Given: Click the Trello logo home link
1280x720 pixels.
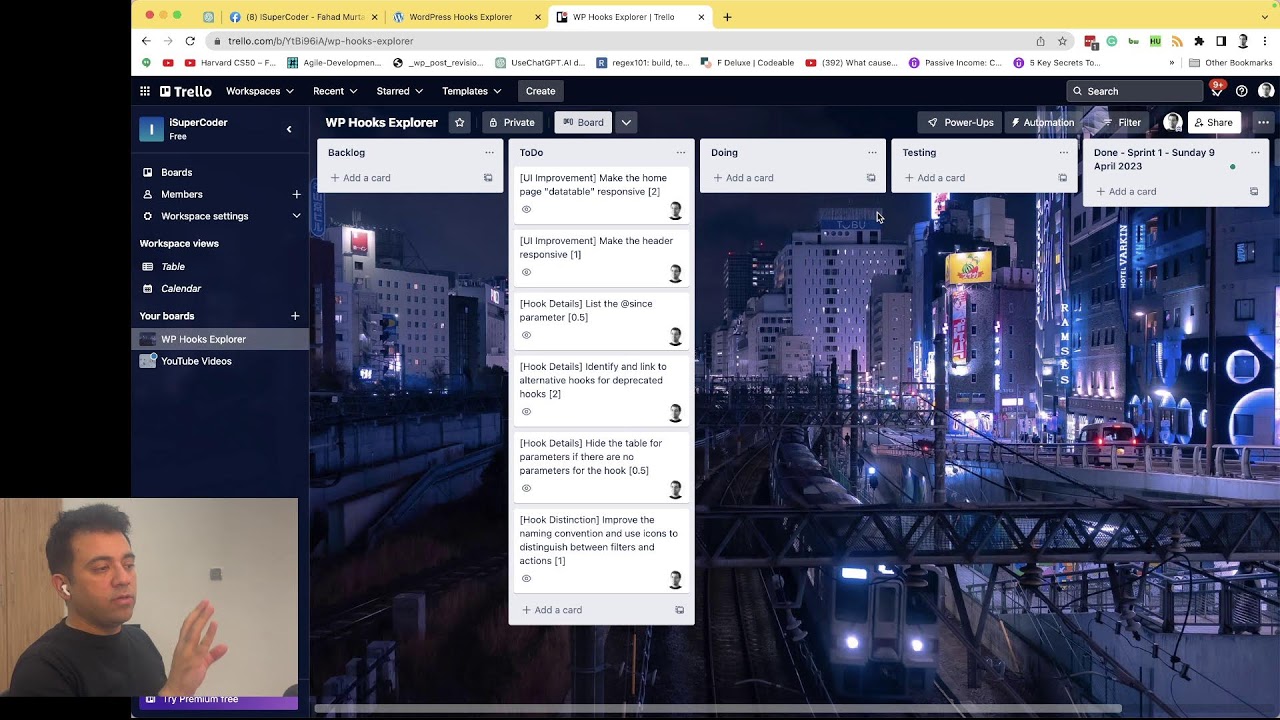Looking at the screenshot, I should click(186, 91).
